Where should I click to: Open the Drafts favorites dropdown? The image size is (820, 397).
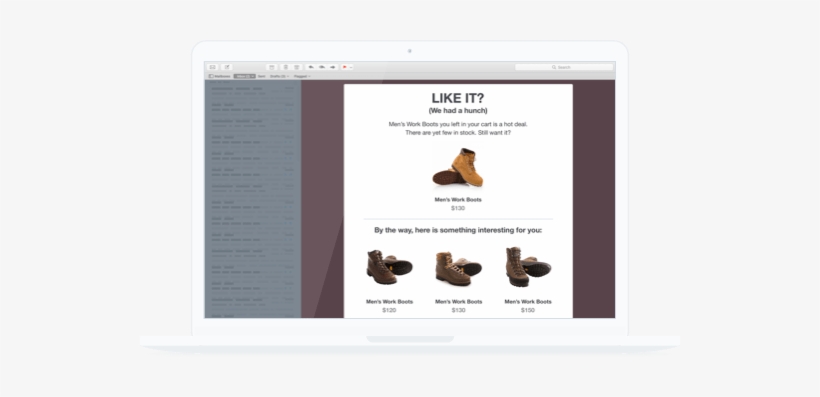[x=279, y=76]
